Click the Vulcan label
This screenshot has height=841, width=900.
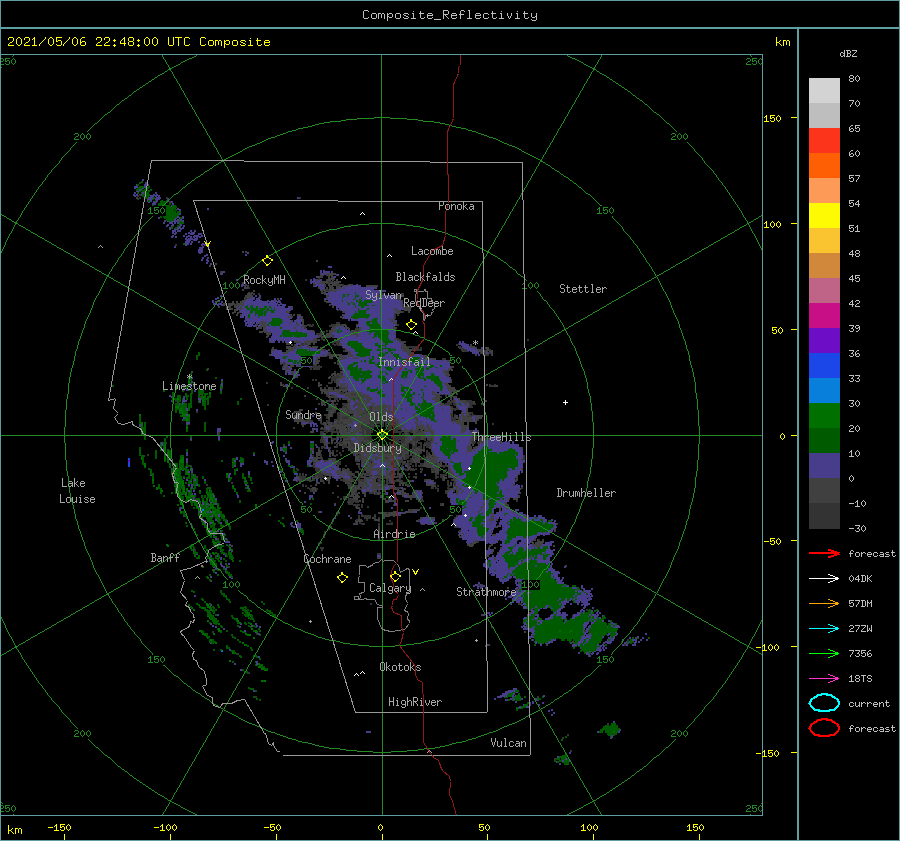pos(508,743)
